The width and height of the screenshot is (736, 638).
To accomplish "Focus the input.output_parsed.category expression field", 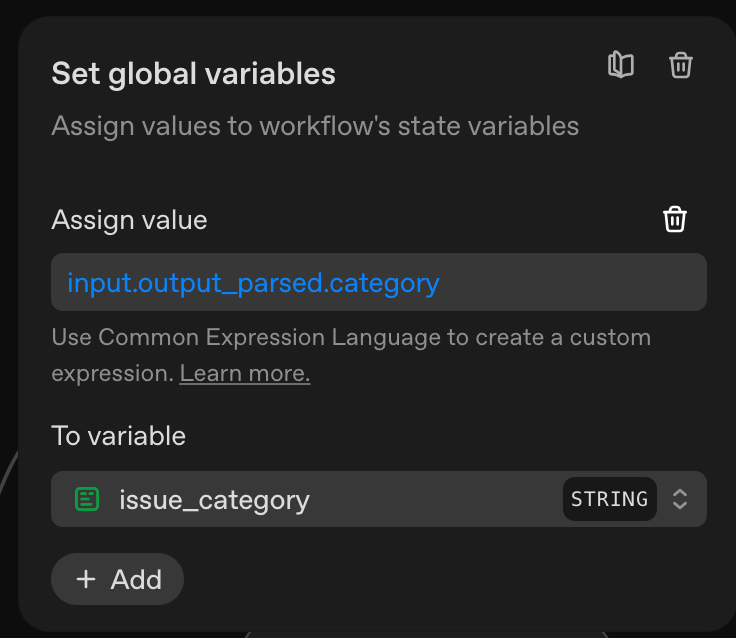I will tap(379, 283).
